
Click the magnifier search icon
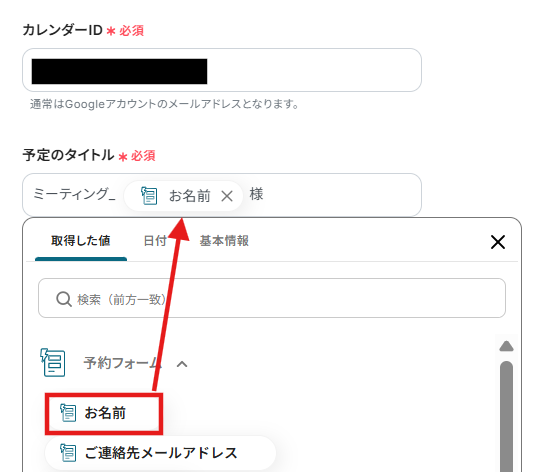coord(64,299)
